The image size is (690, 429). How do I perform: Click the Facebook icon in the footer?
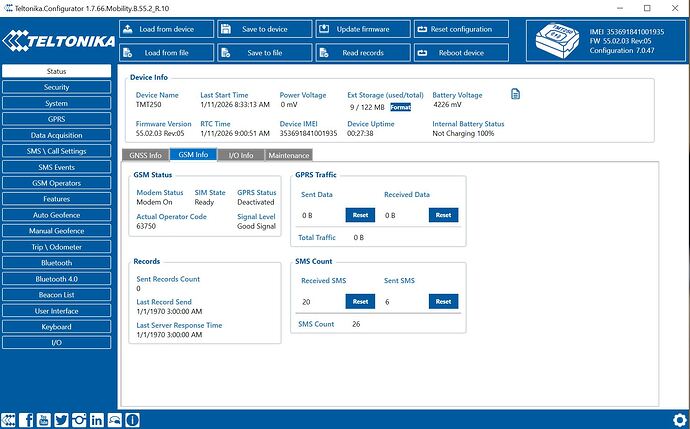click(27, 419)
